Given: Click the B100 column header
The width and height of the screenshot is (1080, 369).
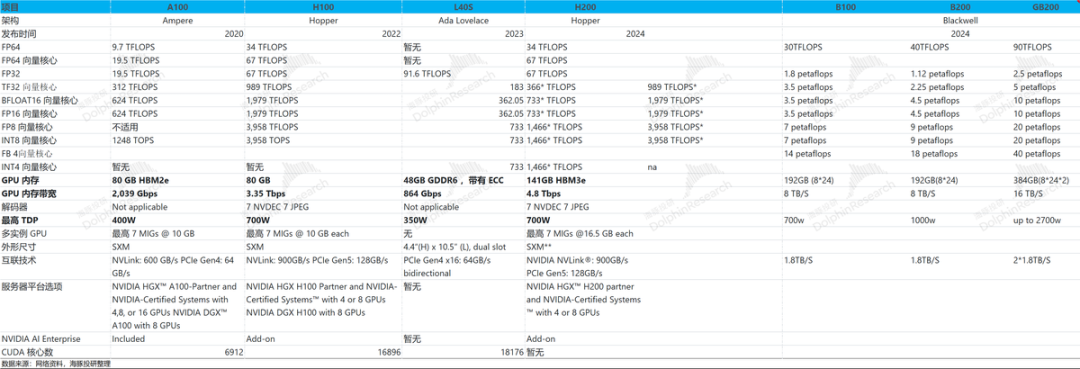Looking at the screenshot, I should (846, 7).
